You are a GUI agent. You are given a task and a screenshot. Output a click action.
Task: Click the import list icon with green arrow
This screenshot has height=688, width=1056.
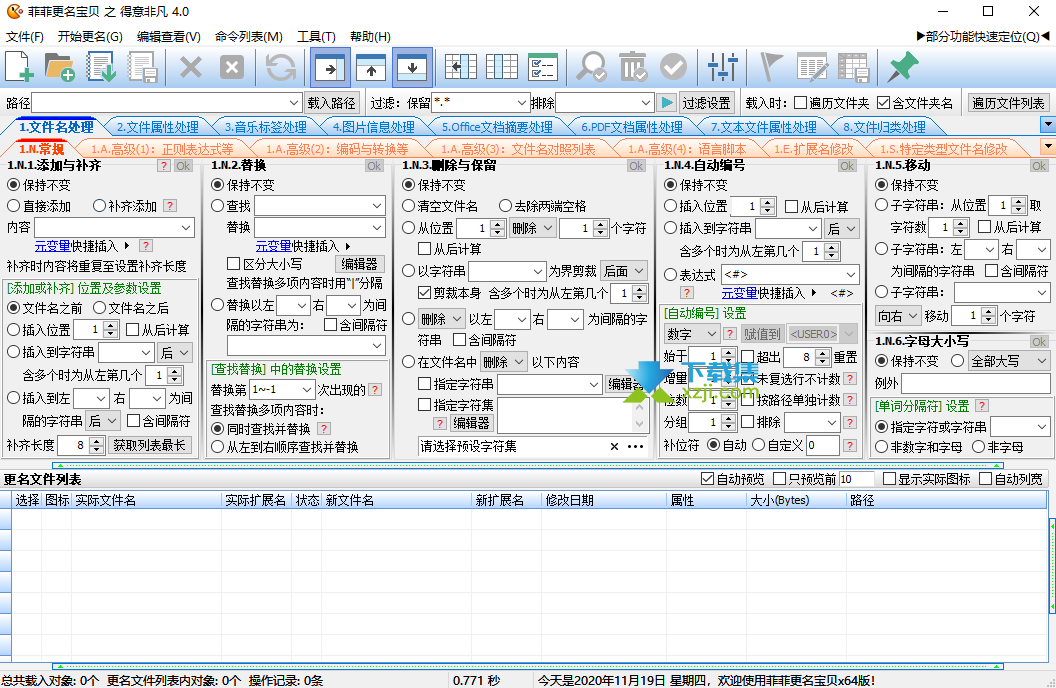[101, 67]
